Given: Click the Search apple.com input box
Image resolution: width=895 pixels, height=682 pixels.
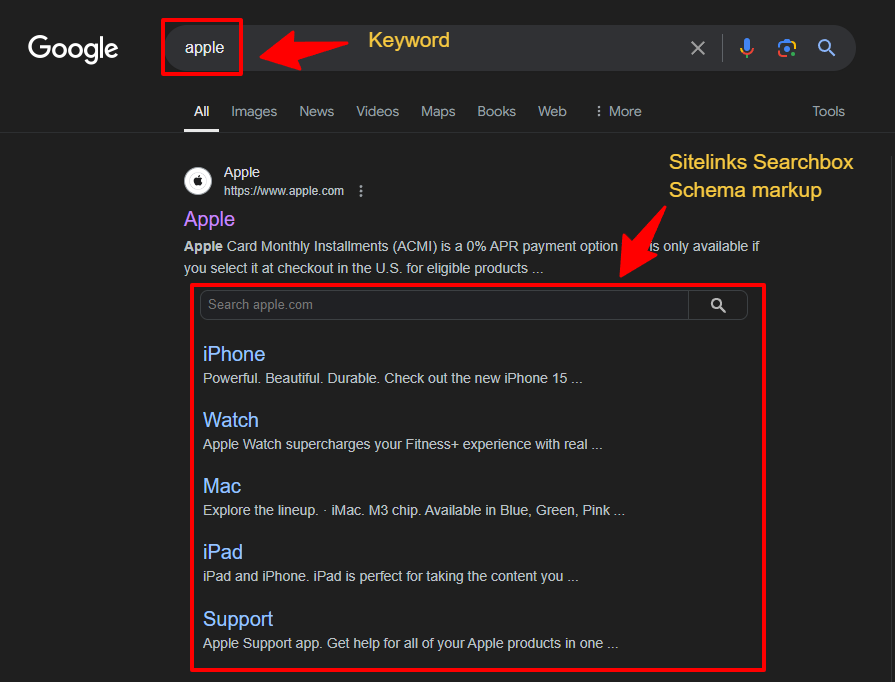Looking at the screenshot, I should tap(444, 305).
